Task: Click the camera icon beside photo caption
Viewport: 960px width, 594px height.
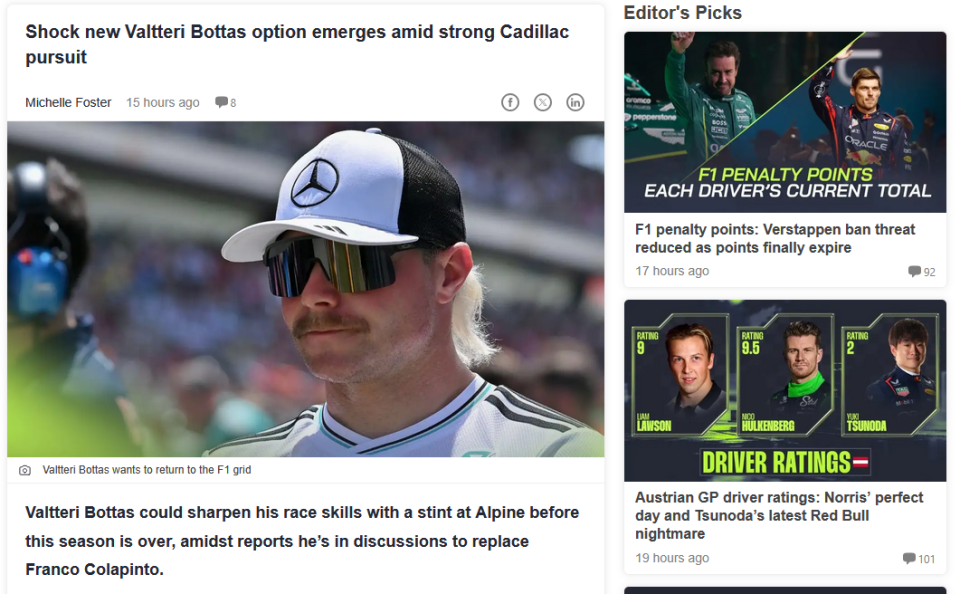Action: click(x=24, y=470)
